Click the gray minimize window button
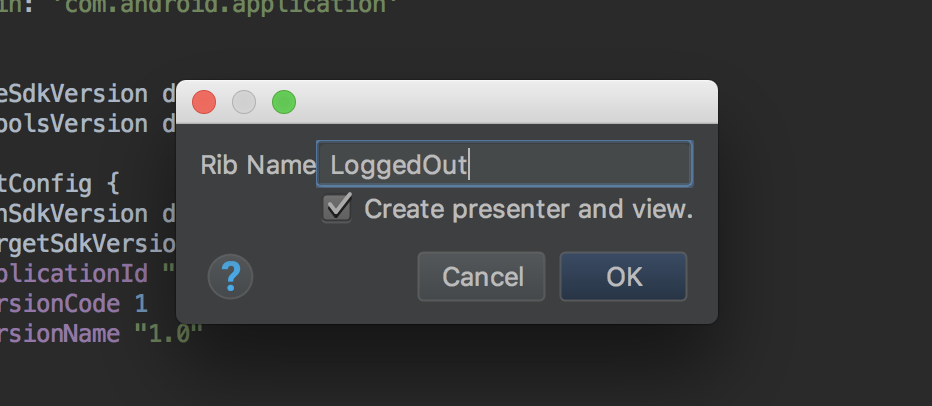The width and height of the screenshot is (932, 406). [x=244, y=102]
